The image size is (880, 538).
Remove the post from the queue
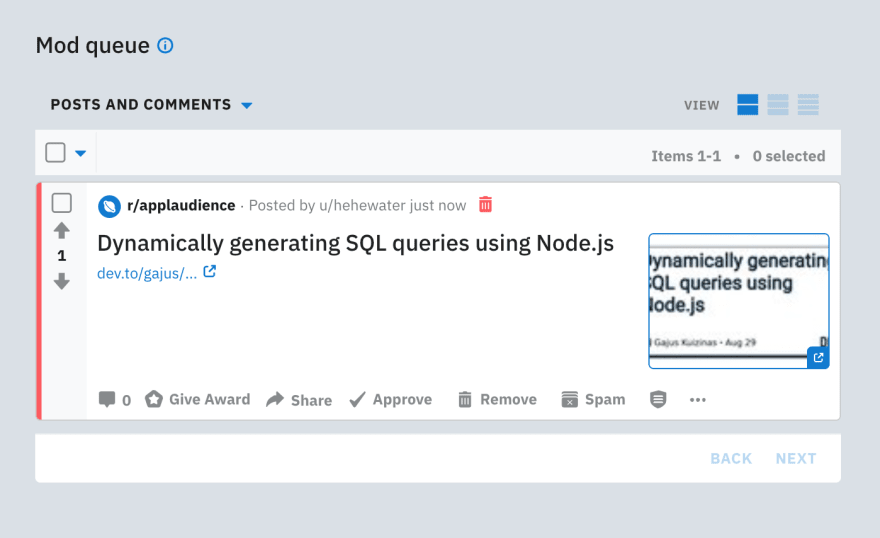(x=497, y=399)
